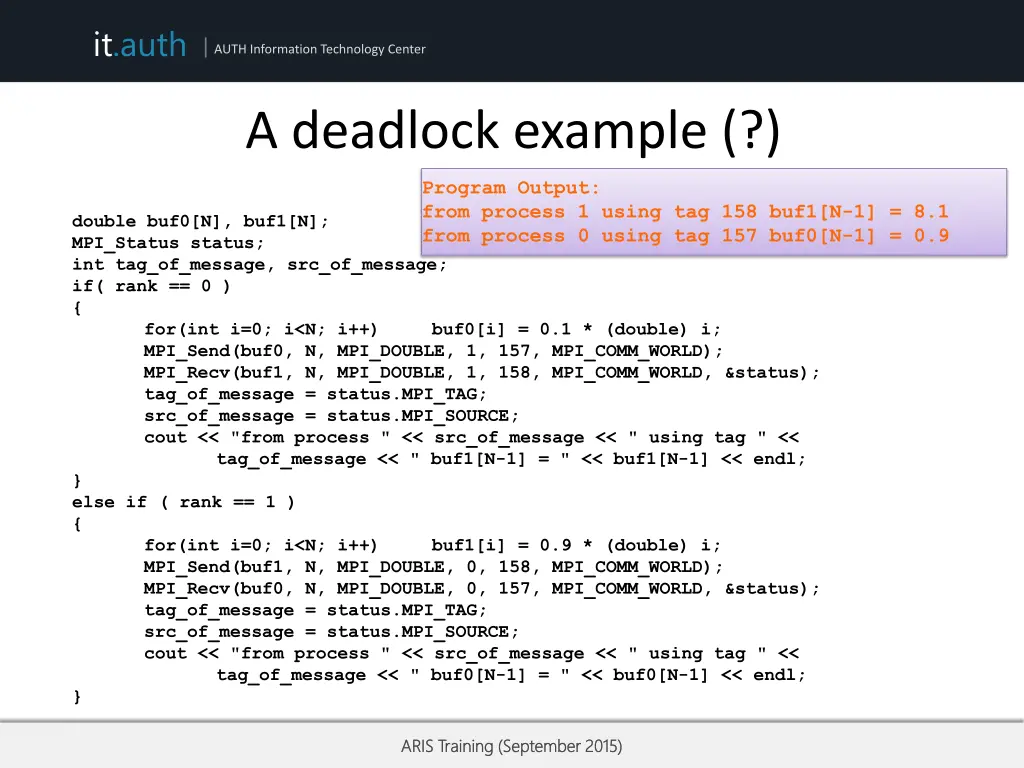Select output line "from process 1 using tag 158"
The width and height of the screenshot is (1024, 768).
pyautogui.click(x=685, y=212)
